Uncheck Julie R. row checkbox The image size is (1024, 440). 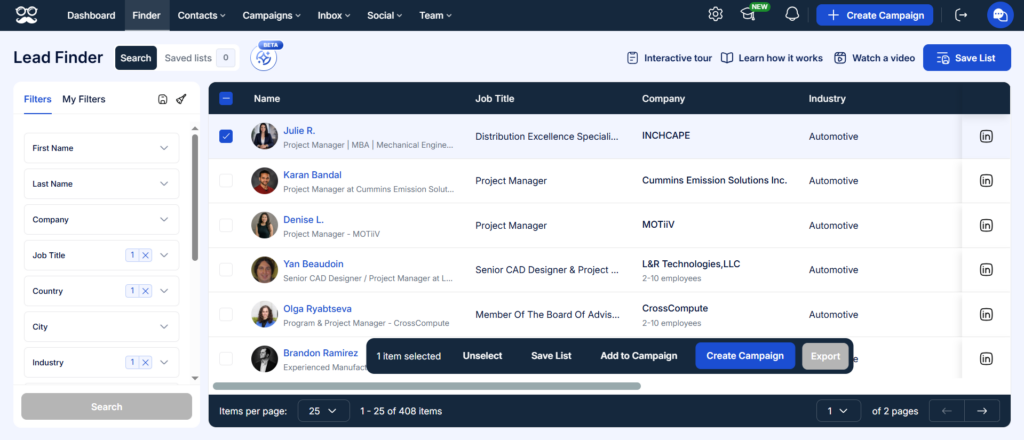coord(226,136)
